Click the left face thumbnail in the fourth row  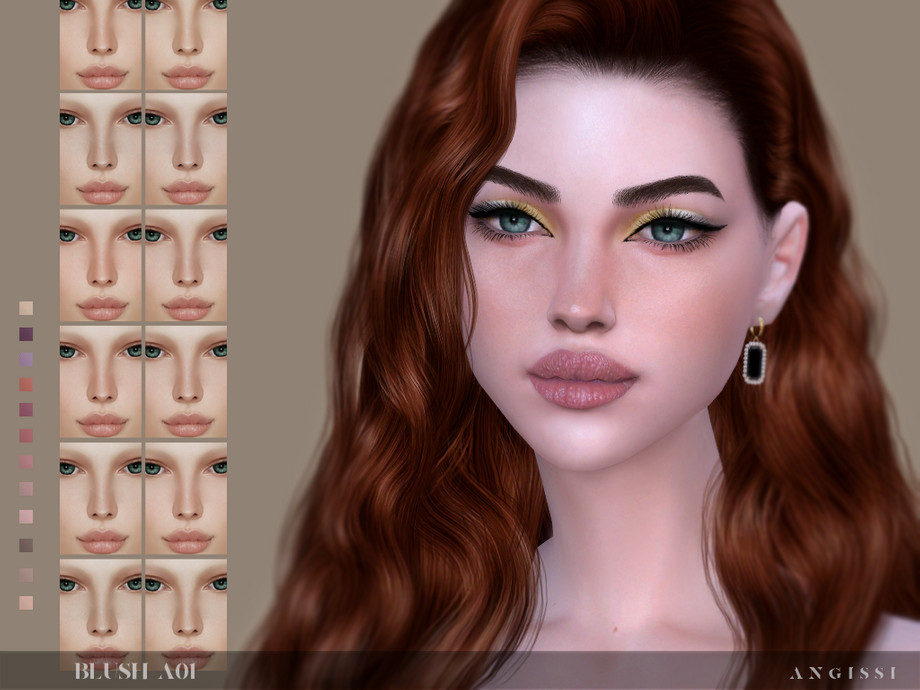tap(101, 382)
